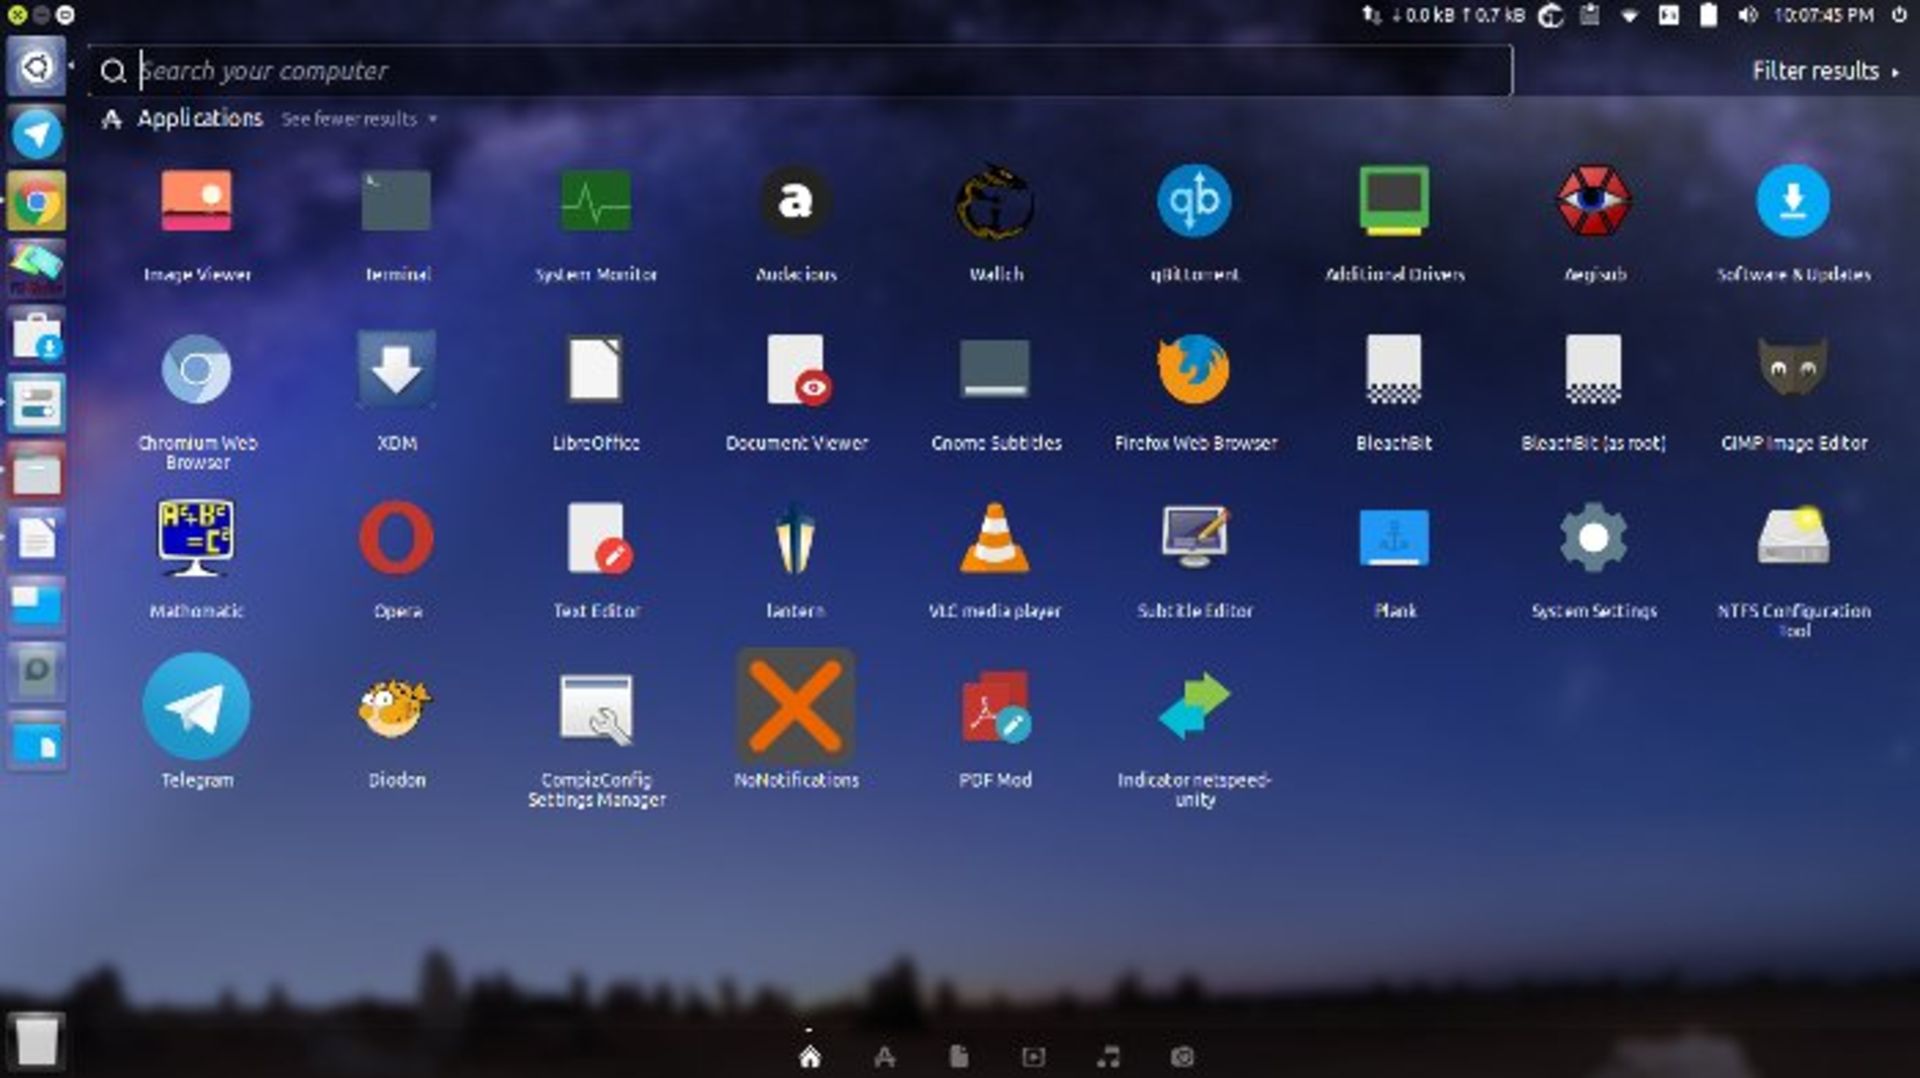Launch NoNotifications app
1920x1078 pixels.
coord(796,707)
